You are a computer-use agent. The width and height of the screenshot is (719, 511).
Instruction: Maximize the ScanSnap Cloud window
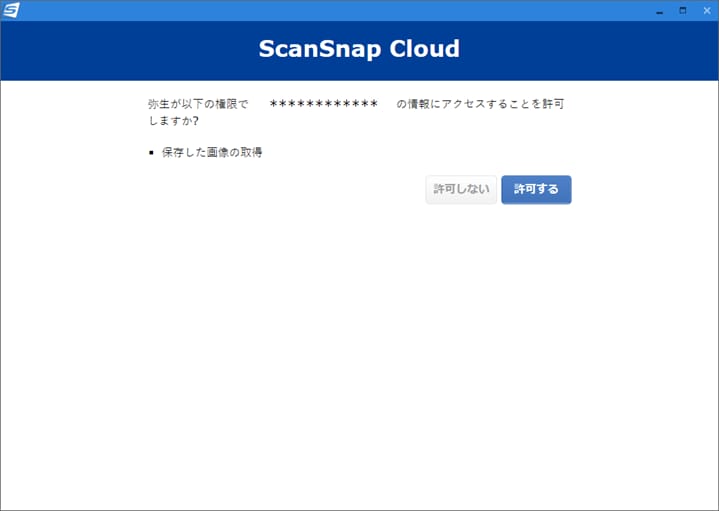[683, 11]
